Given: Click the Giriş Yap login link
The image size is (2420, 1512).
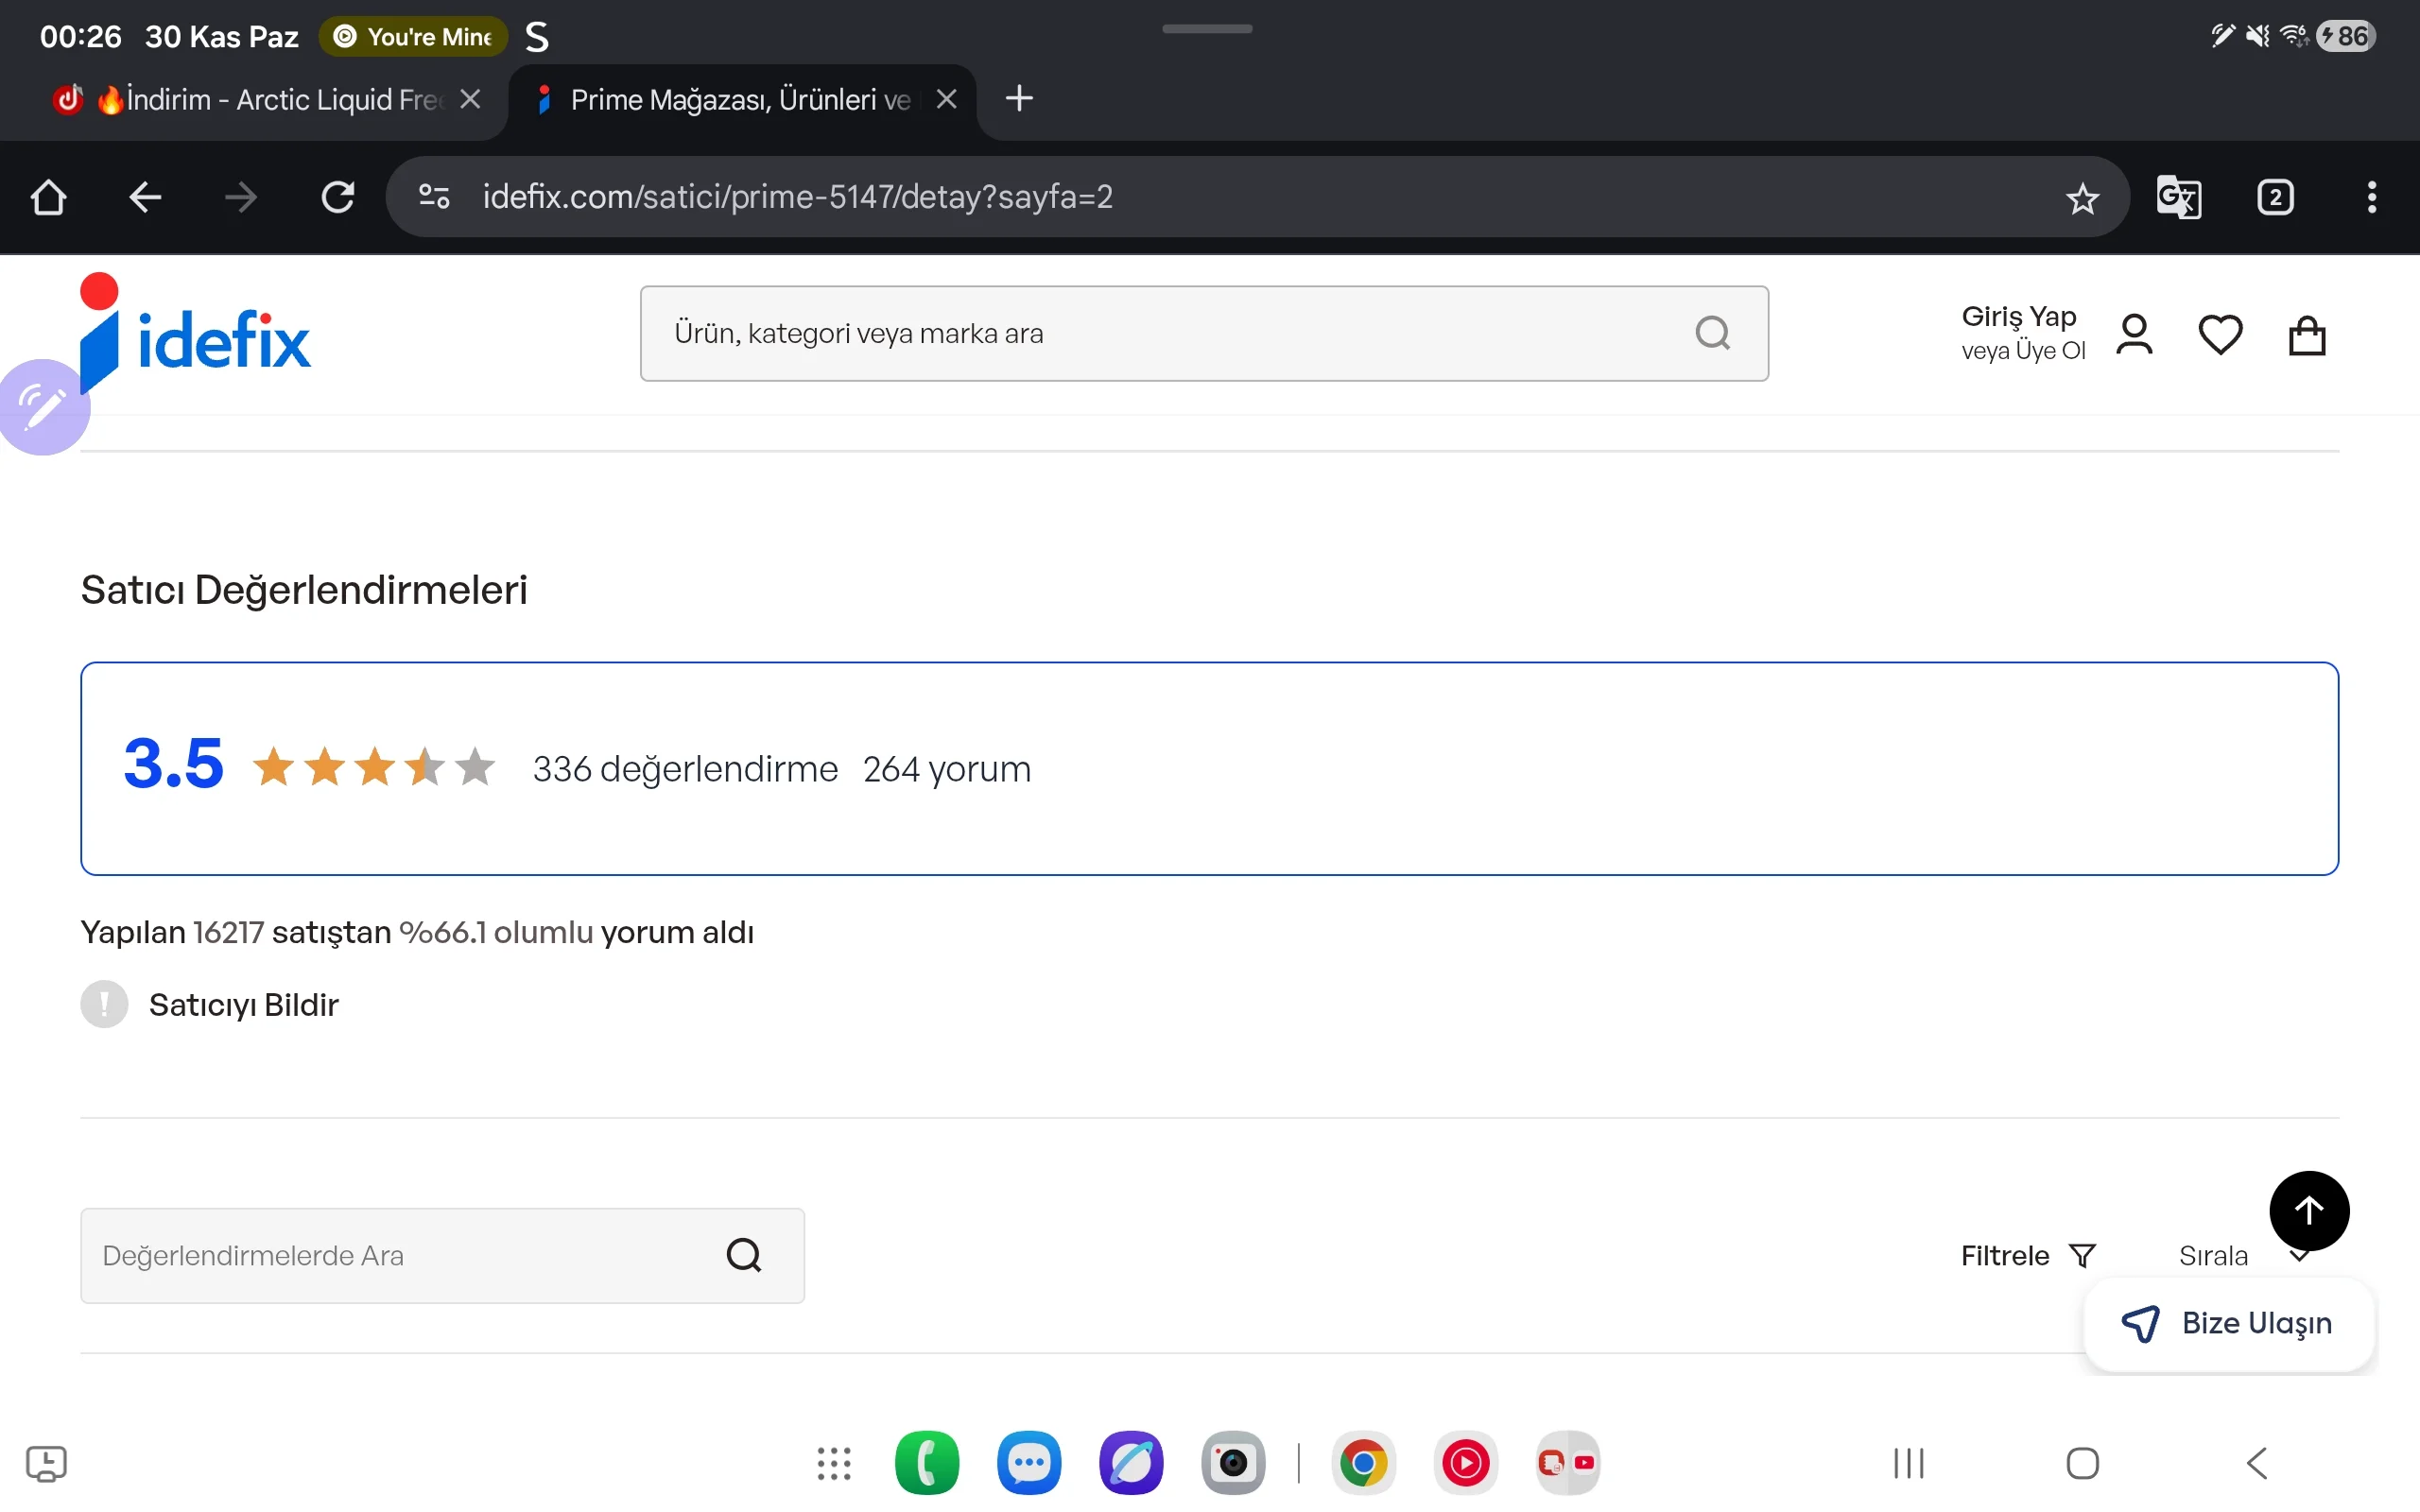Looking at the screenshot, I should click(2018, 316).
